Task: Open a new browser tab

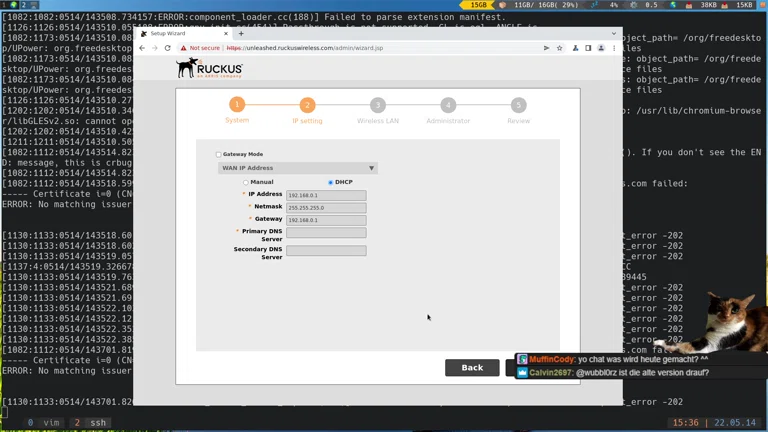Action: 241,33
